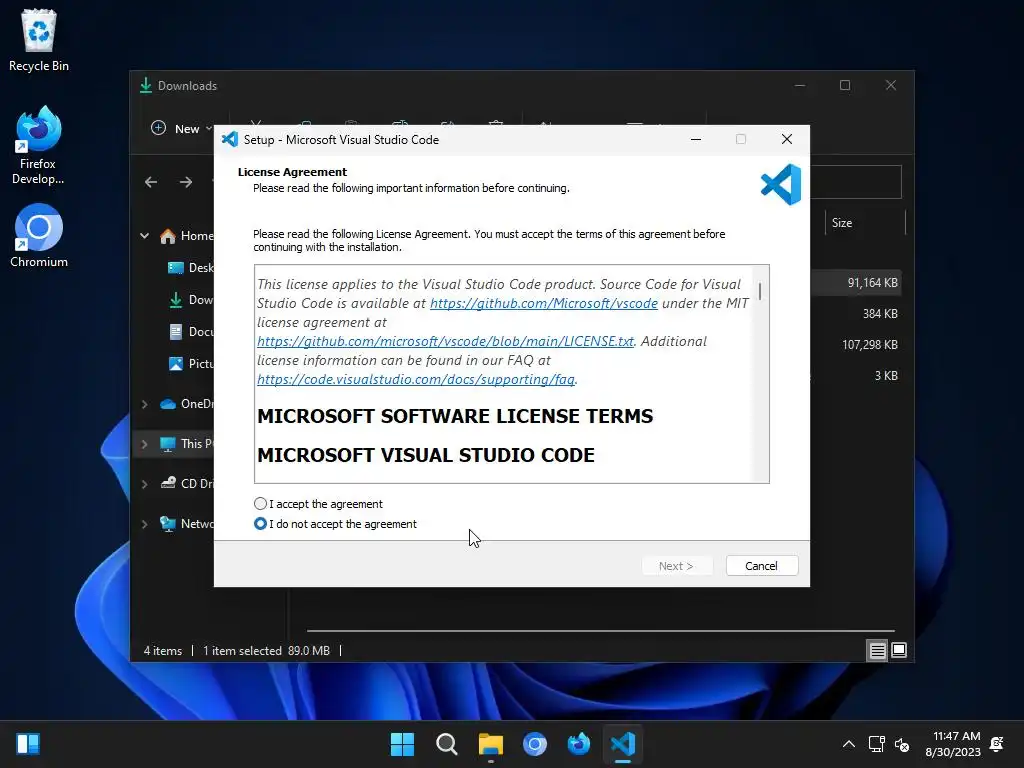Image resolution: width=1024 pixels, height=768 pixels.
Task: Collapse the Home tree node chevron
Action: tap(144, 236)
